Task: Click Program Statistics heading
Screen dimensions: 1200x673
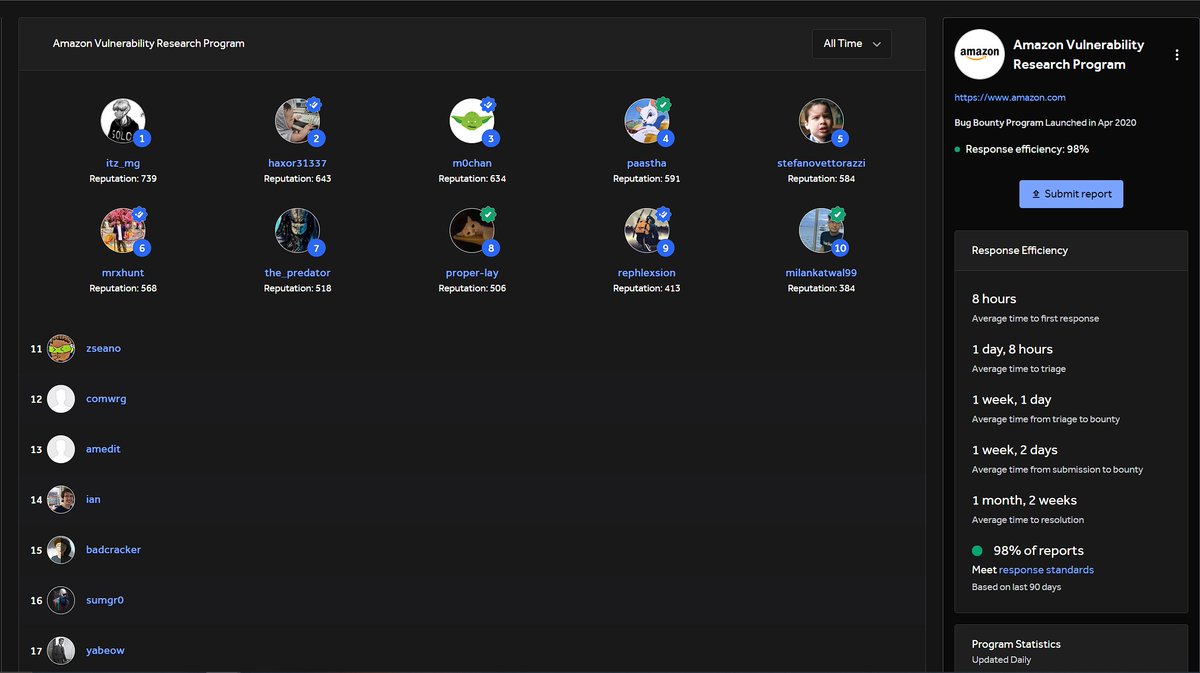Action: [x=1016, y=644]
